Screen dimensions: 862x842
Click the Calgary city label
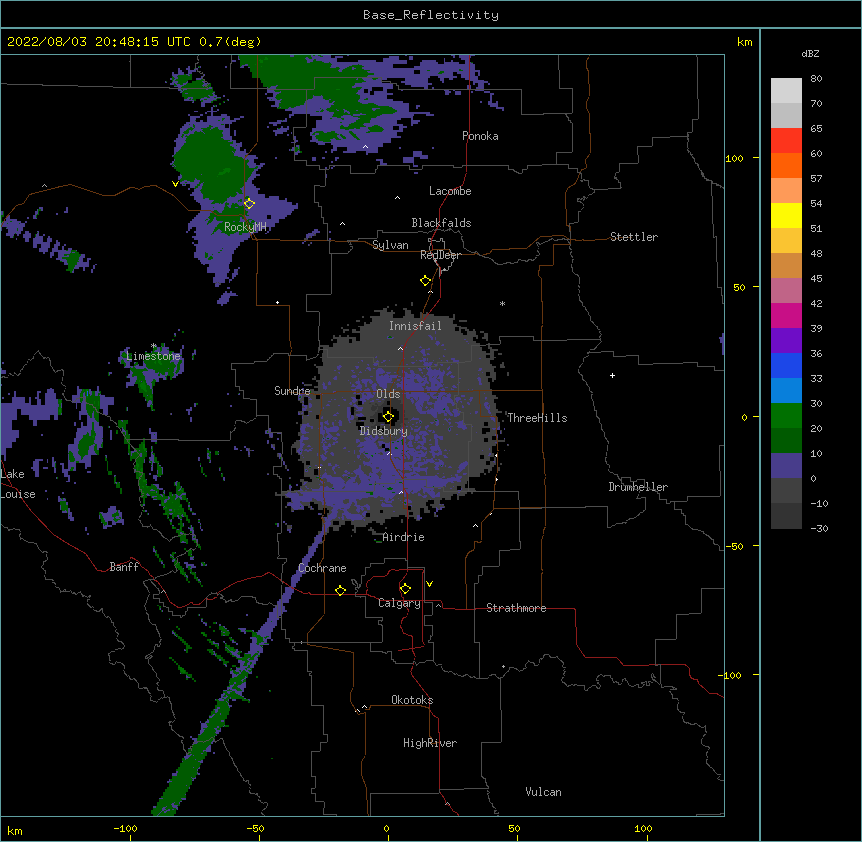[399, 603]
